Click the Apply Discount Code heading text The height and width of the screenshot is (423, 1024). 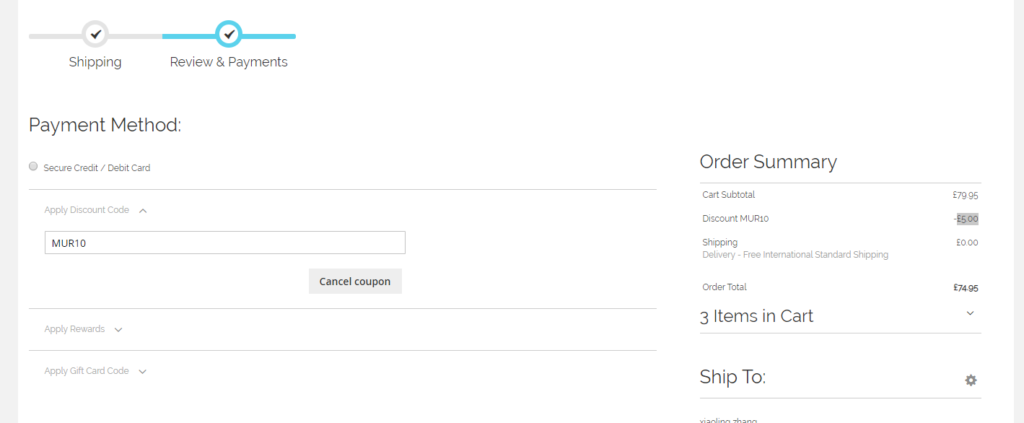(x=87, y=210)
